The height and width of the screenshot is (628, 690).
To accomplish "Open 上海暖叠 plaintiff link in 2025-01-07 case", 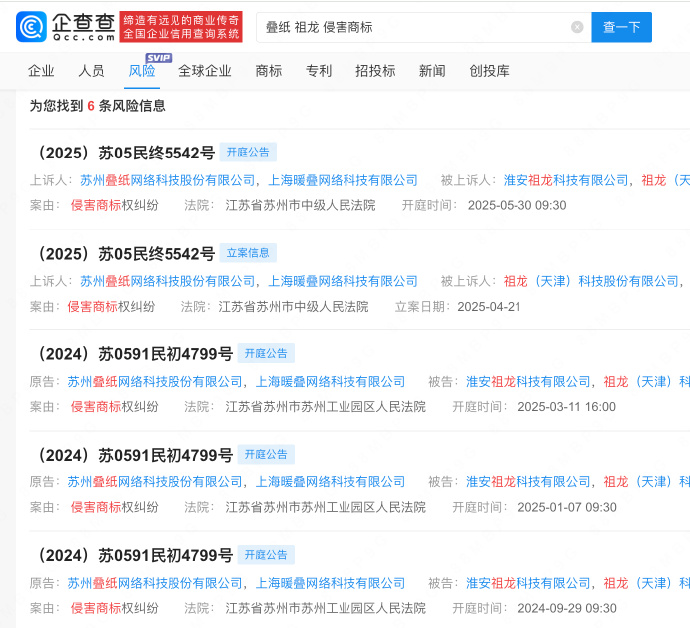I will click(330, 482).
